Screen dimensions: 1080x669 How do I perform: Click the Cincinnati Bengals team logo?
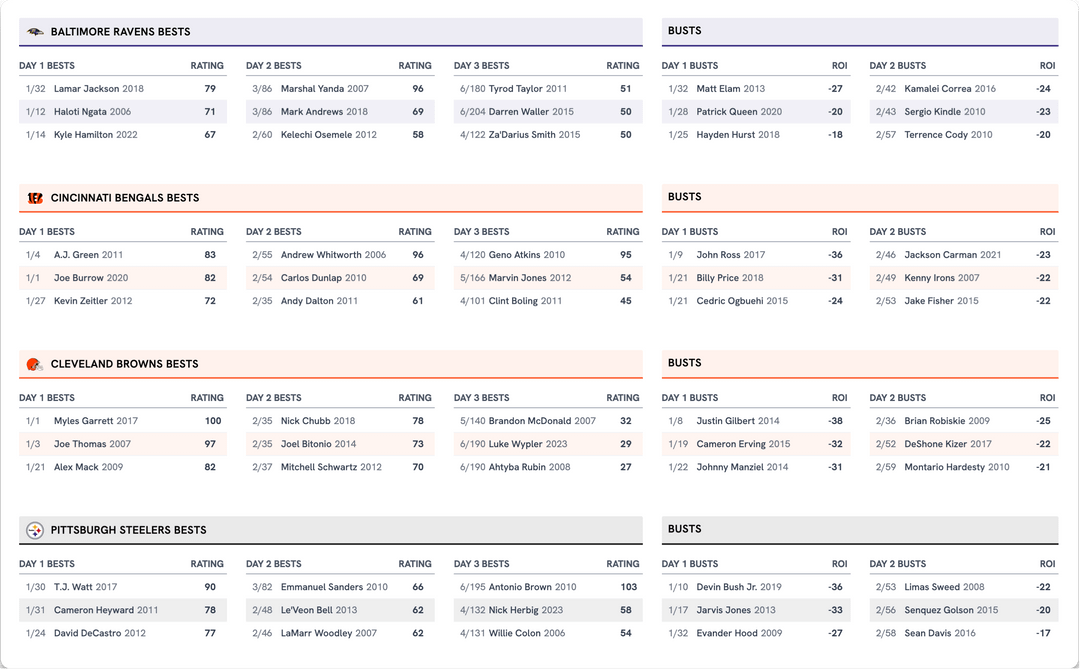pos(35,198)
